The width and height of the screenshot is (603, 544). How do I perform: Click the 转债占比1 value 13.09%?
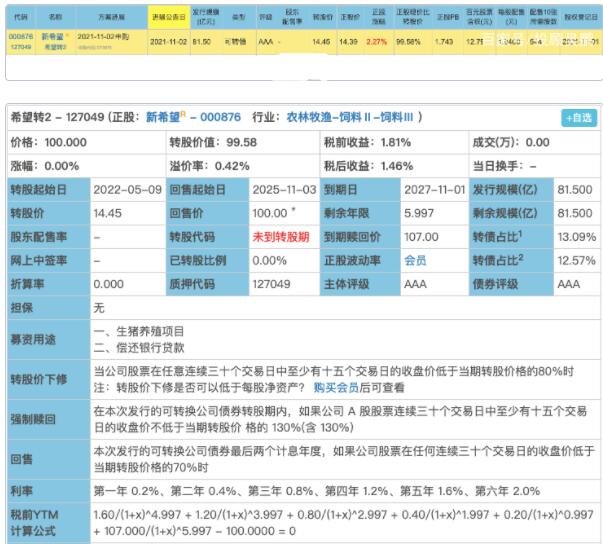[x=577, y=237]
